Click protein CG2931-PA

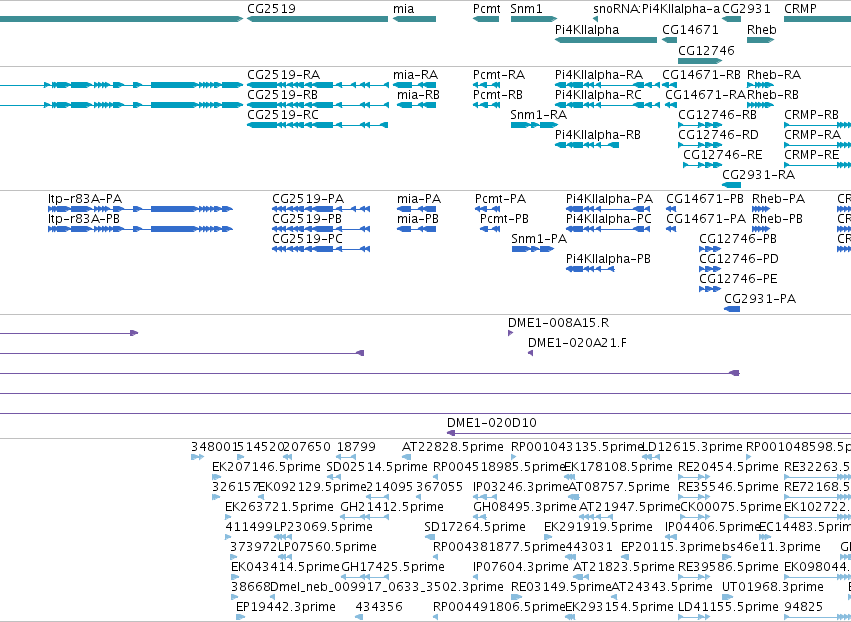coord(732,309)
